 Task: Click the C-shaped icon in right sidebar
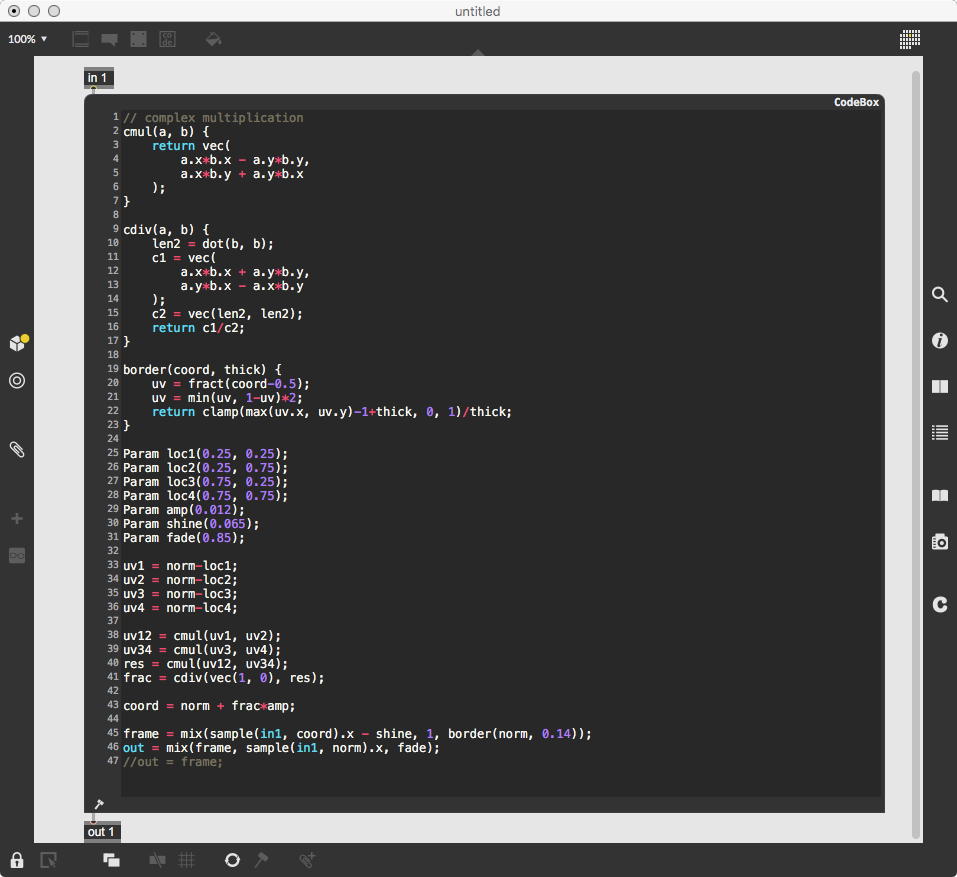(939, 604)
